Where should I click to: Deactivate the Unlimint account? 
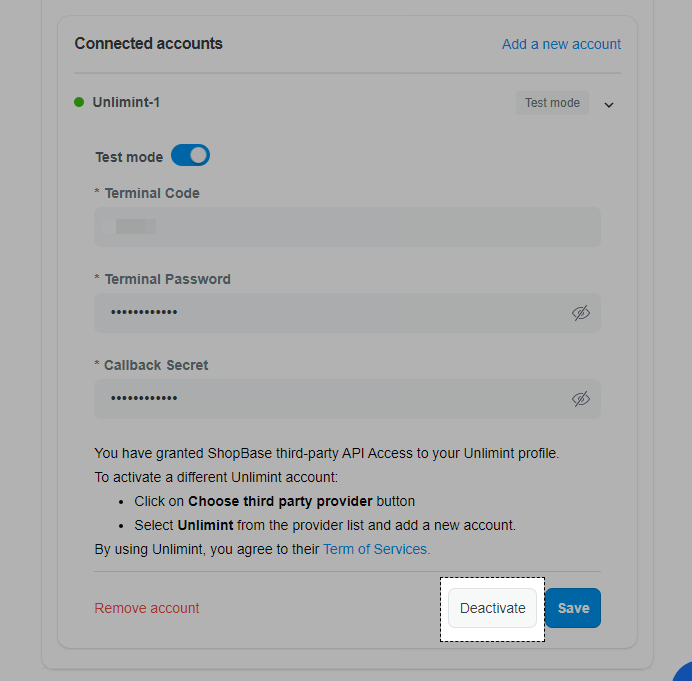(x=493, y=608)
